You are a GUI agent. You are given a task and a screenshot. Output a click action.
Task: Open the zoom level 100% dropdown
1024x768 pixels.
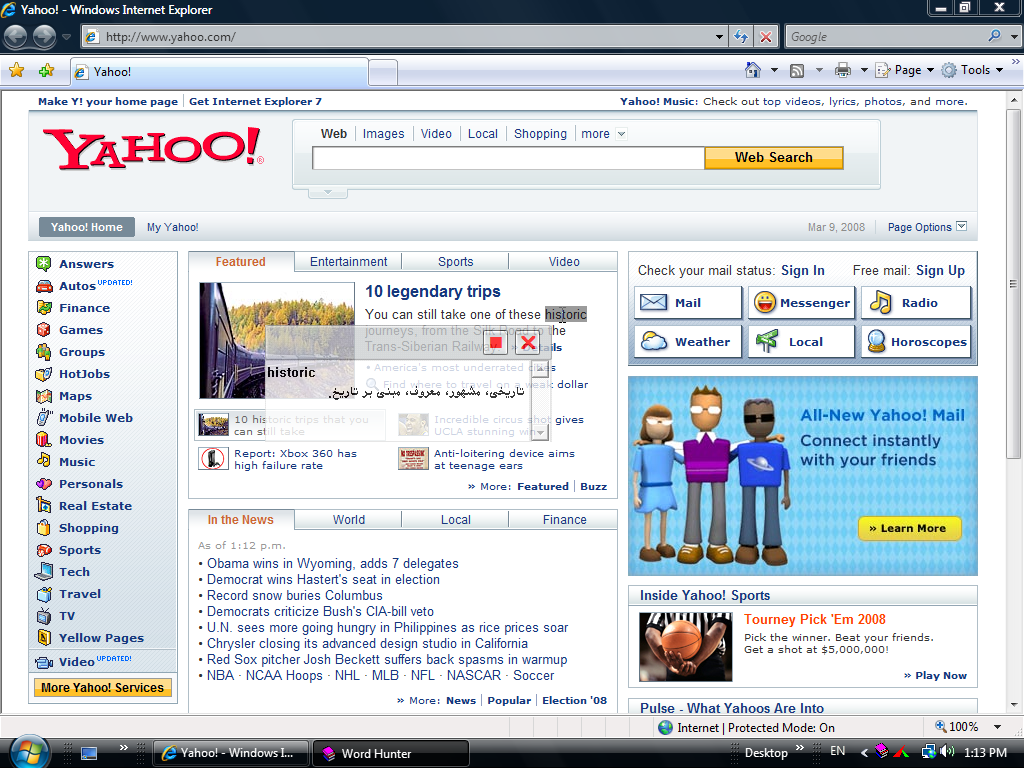(x=997, y=727)
